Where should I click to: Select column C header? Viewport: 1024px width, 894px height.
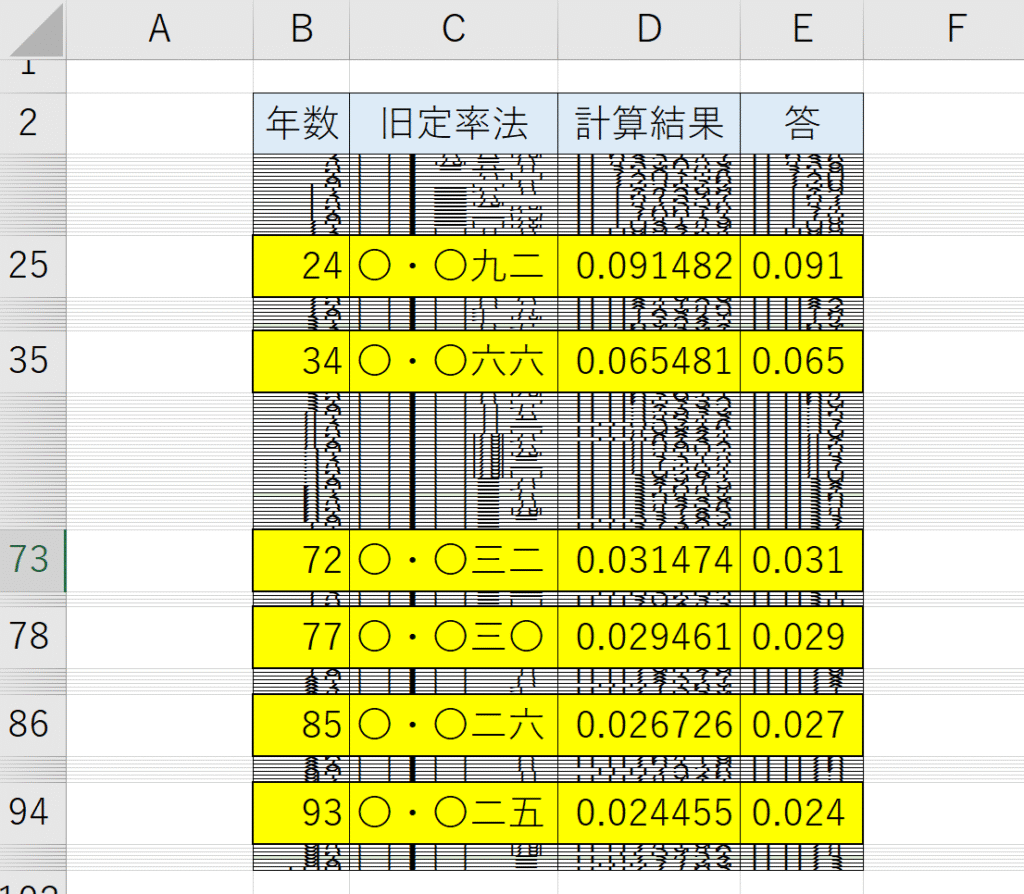click(x=453, y=29)
